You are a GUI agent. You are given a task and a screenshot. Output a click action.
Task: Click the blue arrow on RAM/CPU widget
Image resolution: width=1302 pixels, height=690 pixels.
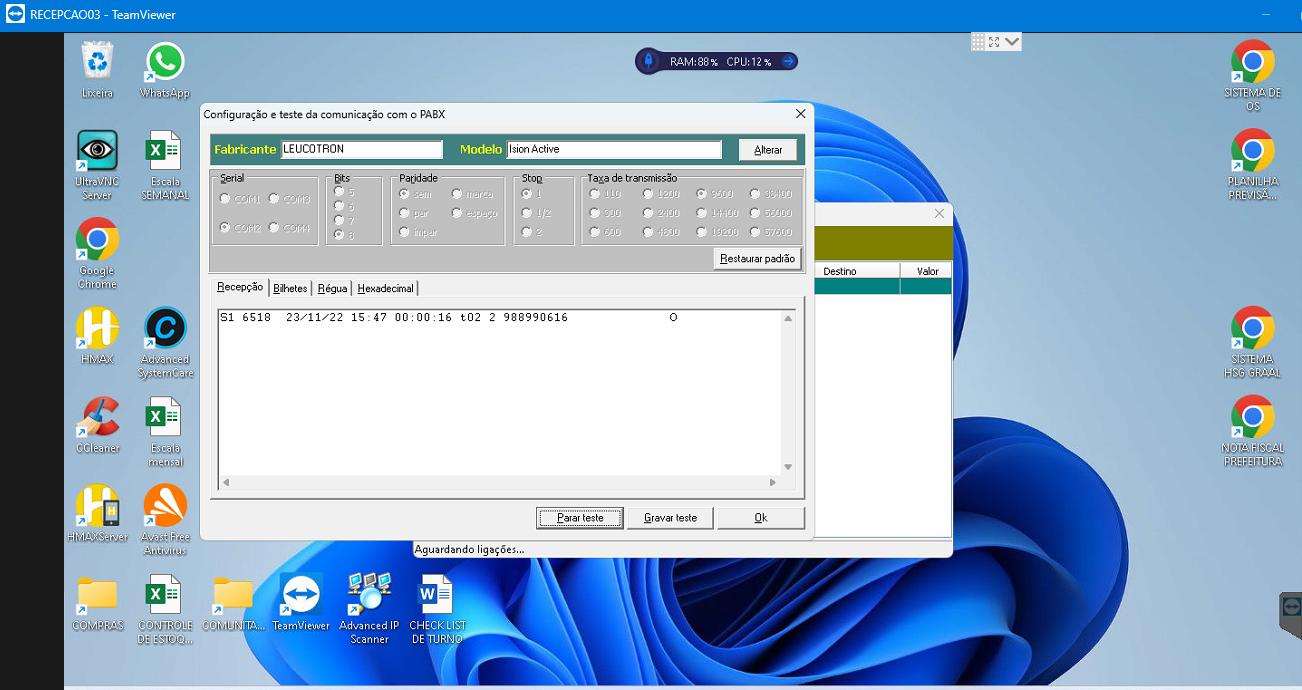coord(788,62)
